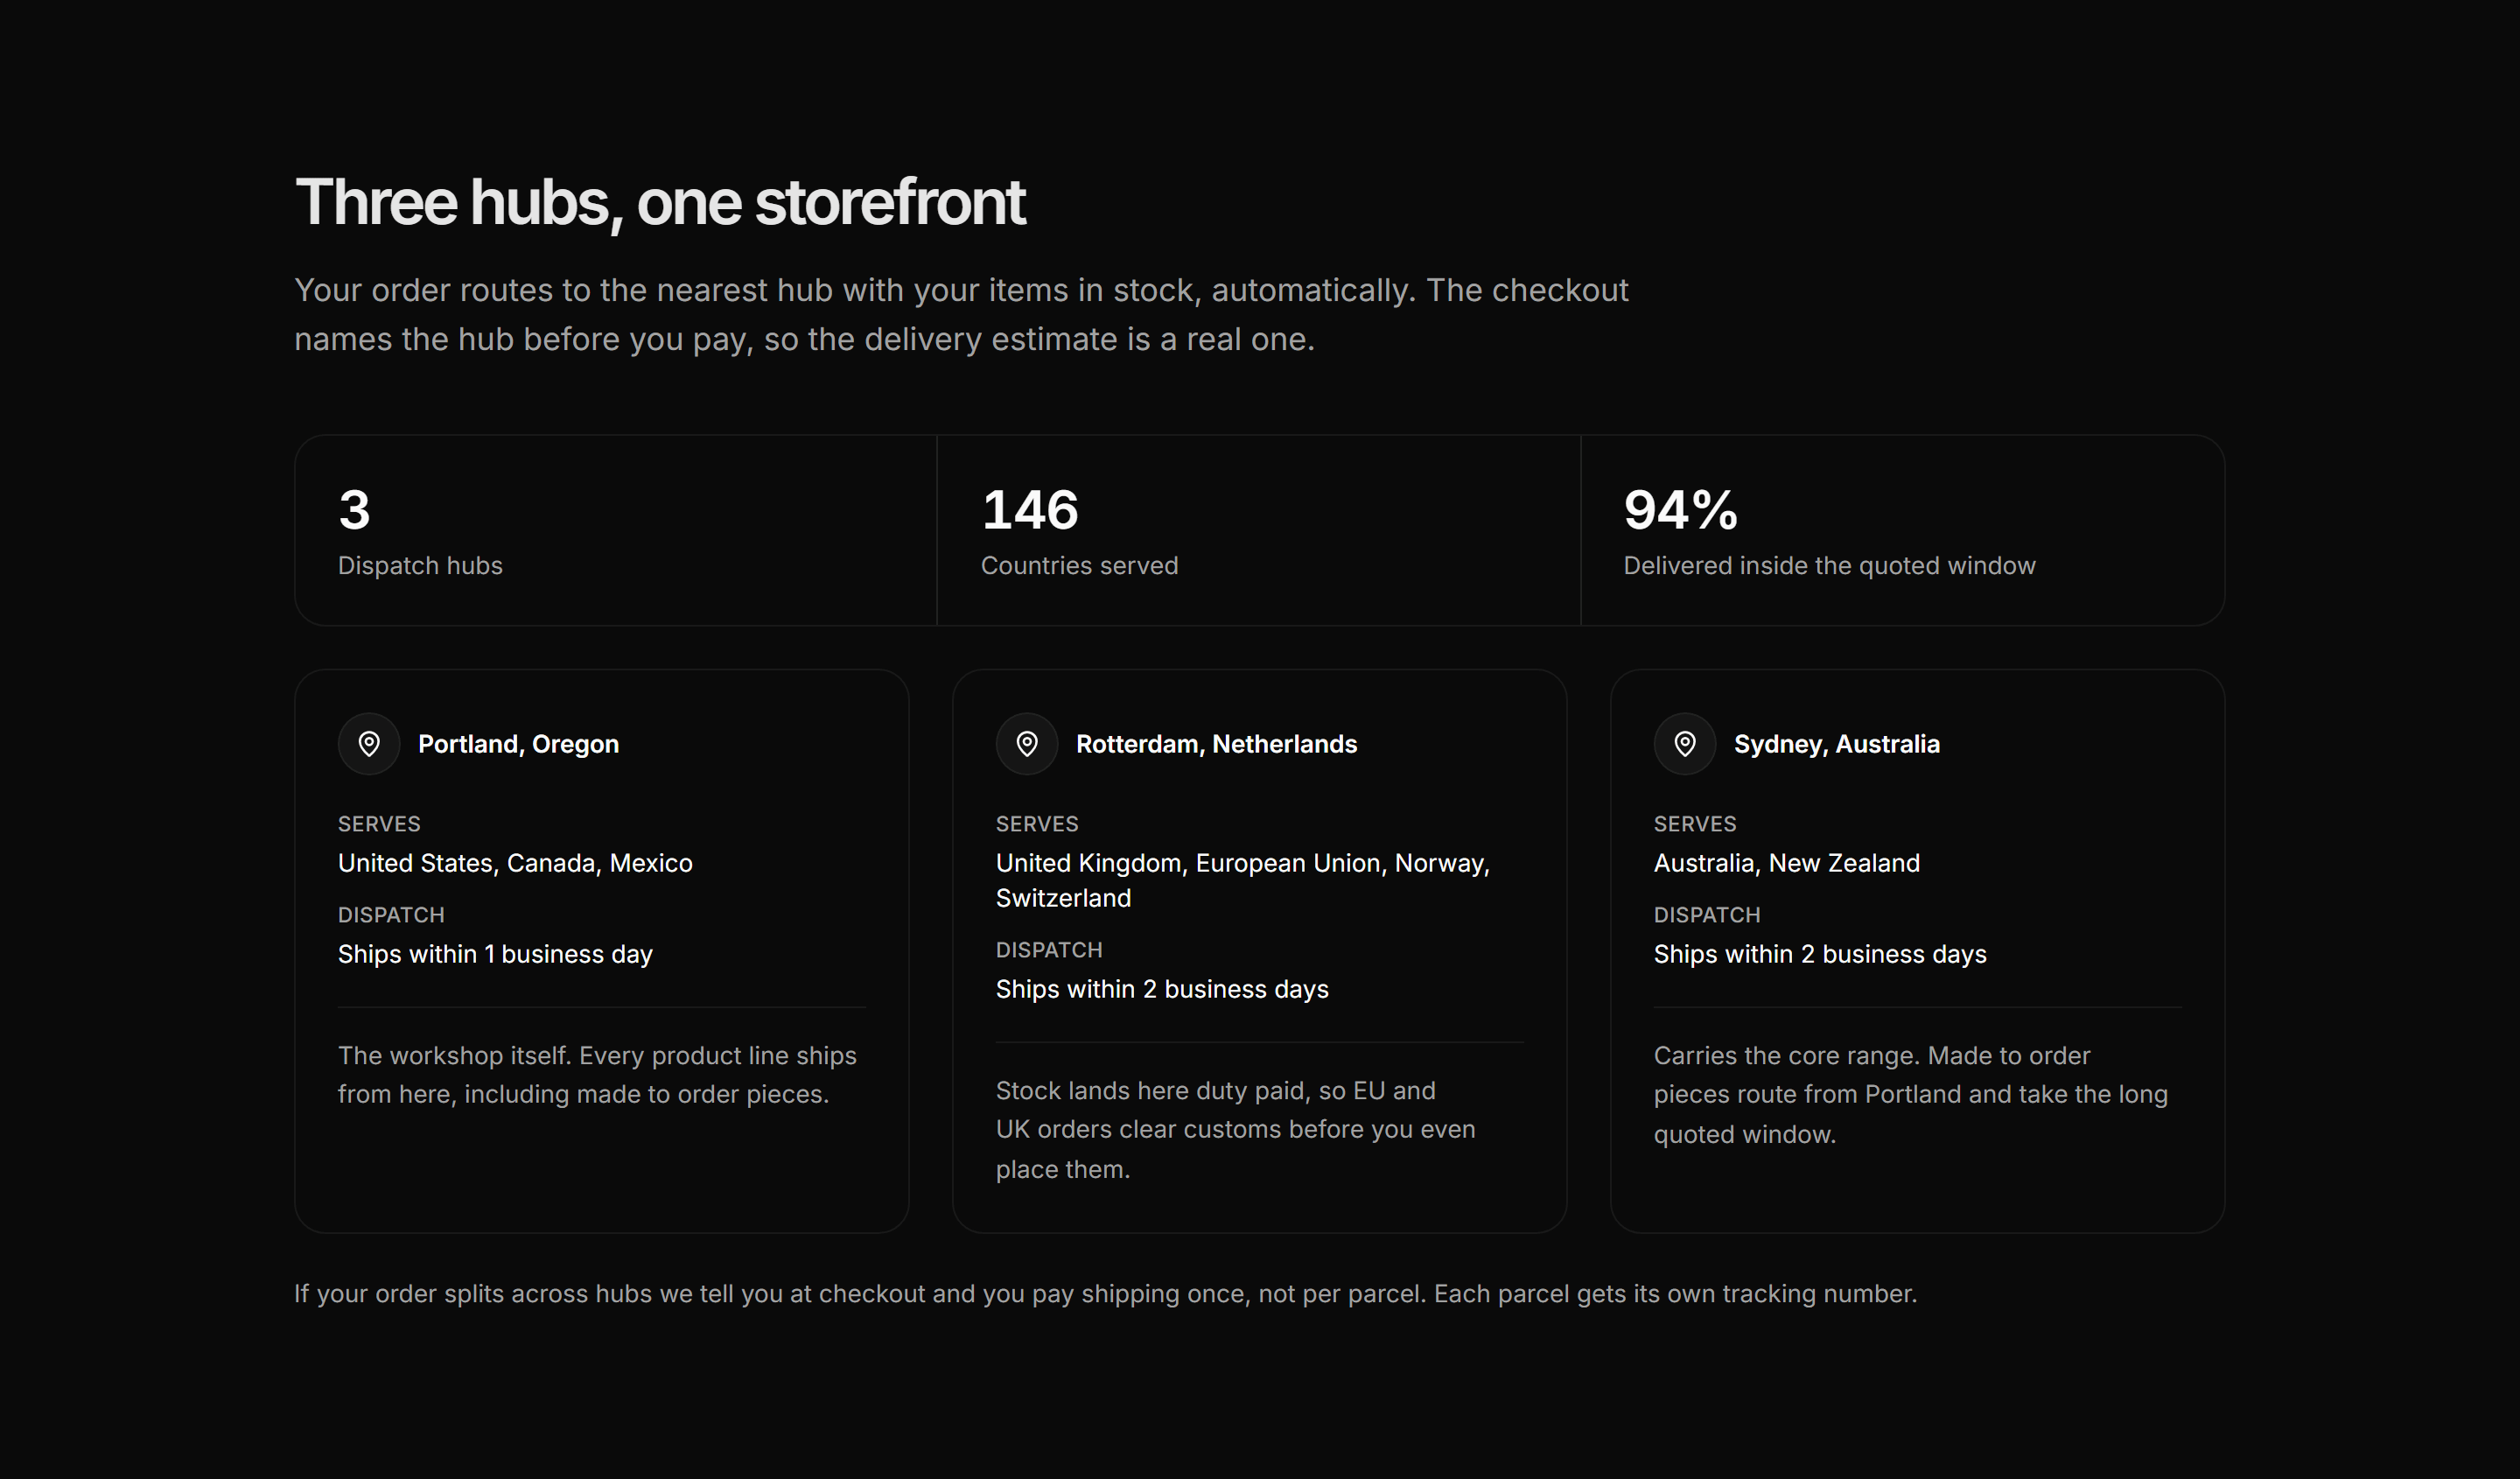The height and width of the screenshot is (1479, 2520).
Task: Click Rotterdam's 'Ships within 2 business days'
Action: point(1162,989)
